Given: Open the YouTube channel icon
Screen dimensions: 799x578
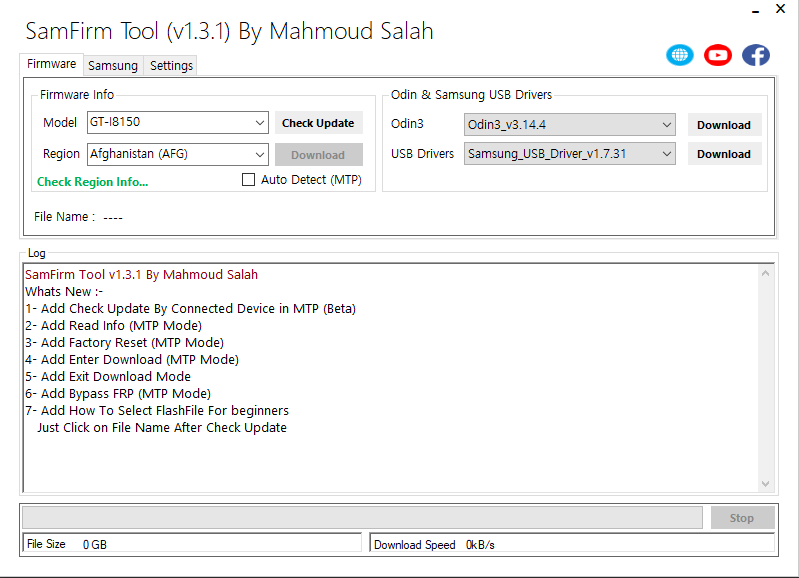Looking at the screenshot, I should click(718, 55).
